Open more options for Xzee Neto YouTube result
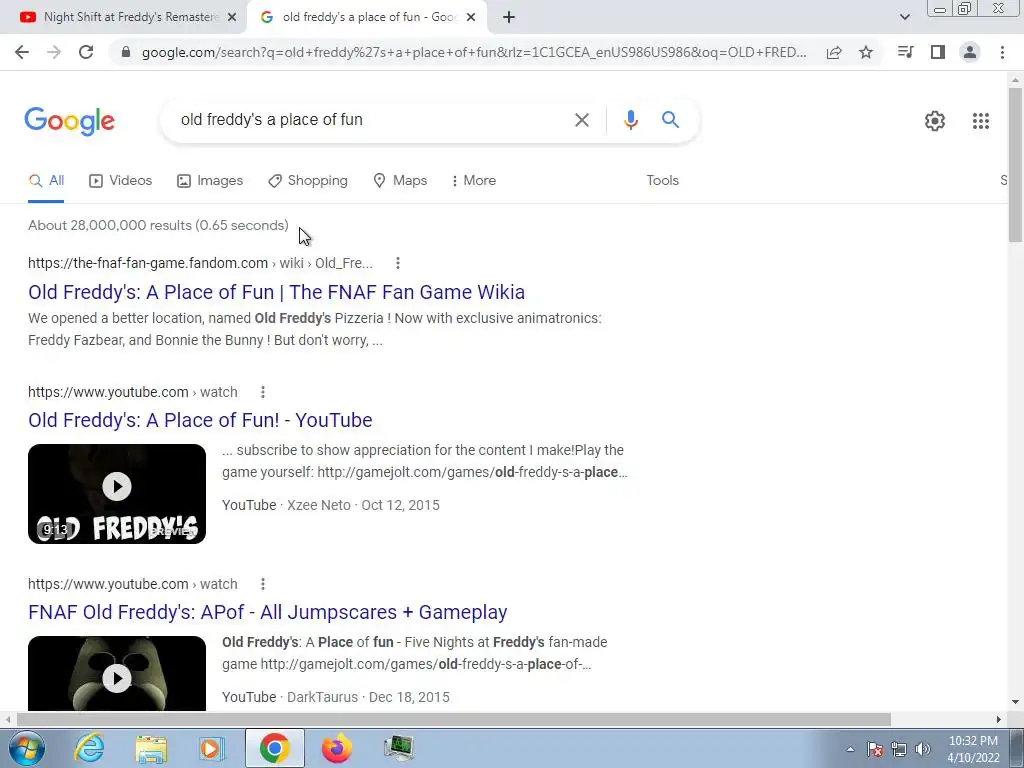The width and height of the screenshot is (1024, 768). [x=263, y=392]
